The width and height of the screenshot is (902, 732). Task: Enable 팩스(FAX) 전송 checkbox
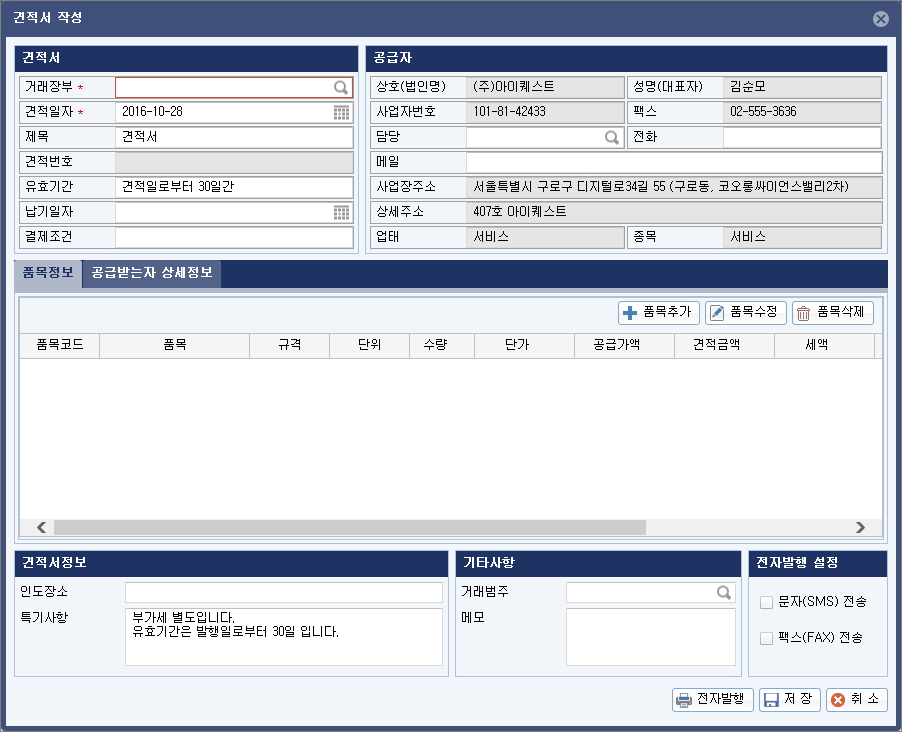coord(766,638)
